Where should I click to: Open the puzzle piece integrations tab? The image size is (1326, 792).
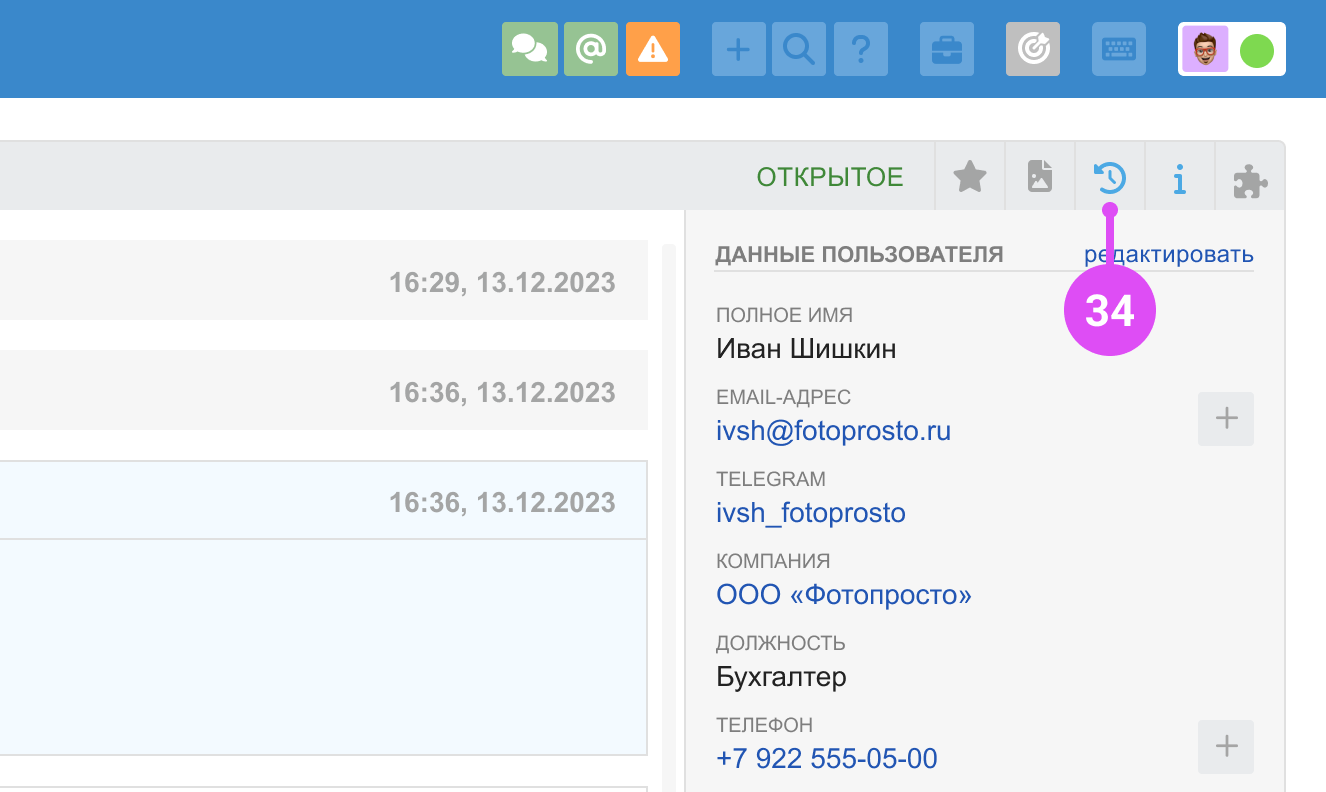[x=1250, y=180]
